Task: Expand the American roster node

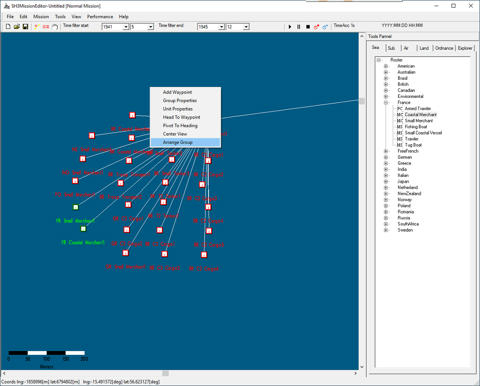Action: pyautogui.click(x=386, y=66)
